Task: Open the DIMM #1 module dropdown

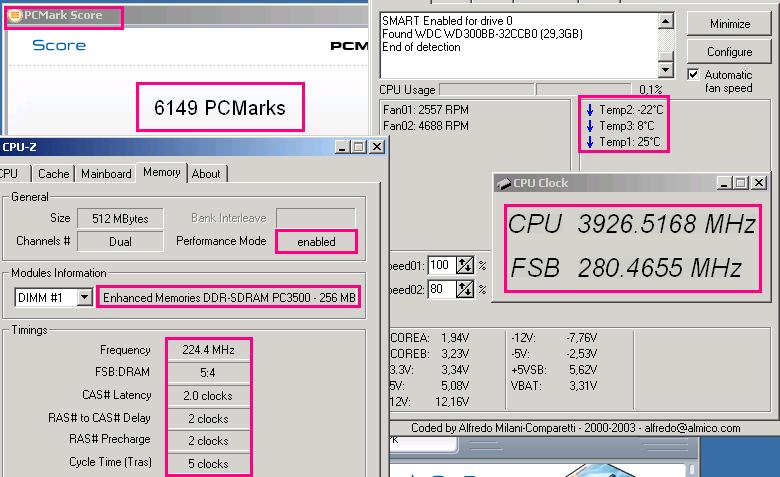Action: pos(85,297)
